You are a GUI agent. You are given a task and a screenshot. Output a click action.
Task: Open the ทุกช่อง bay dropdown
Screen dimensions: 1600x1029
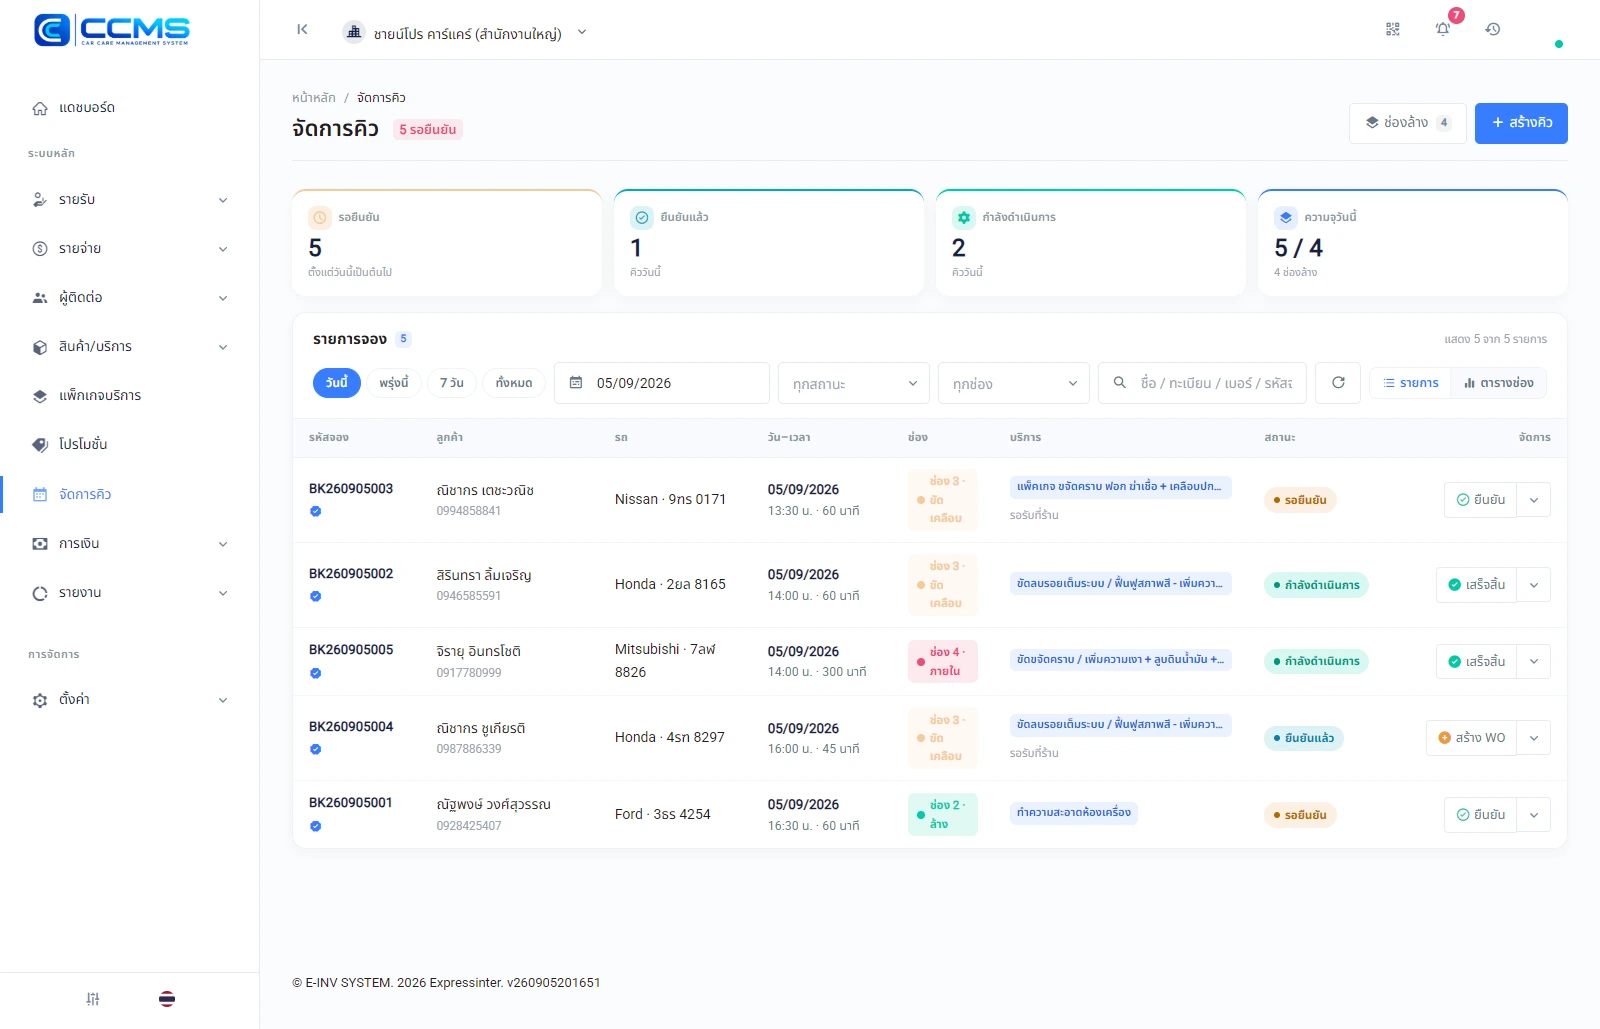[x=1014, y=383]
